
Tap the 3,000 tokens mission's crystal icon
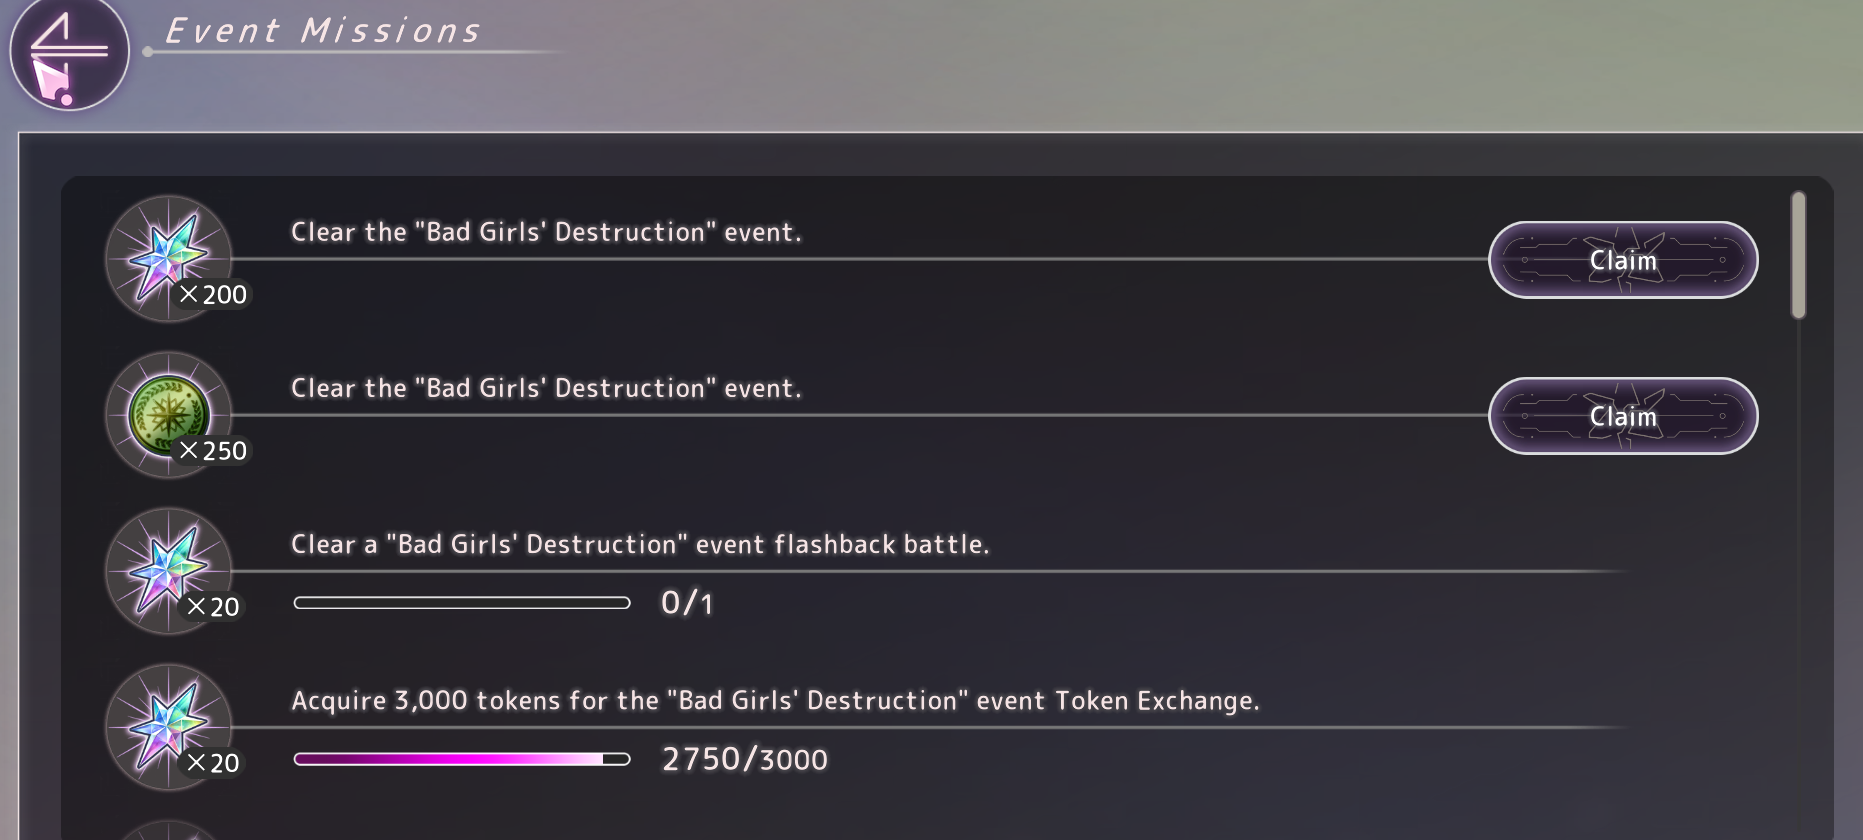tap(168, 724)
